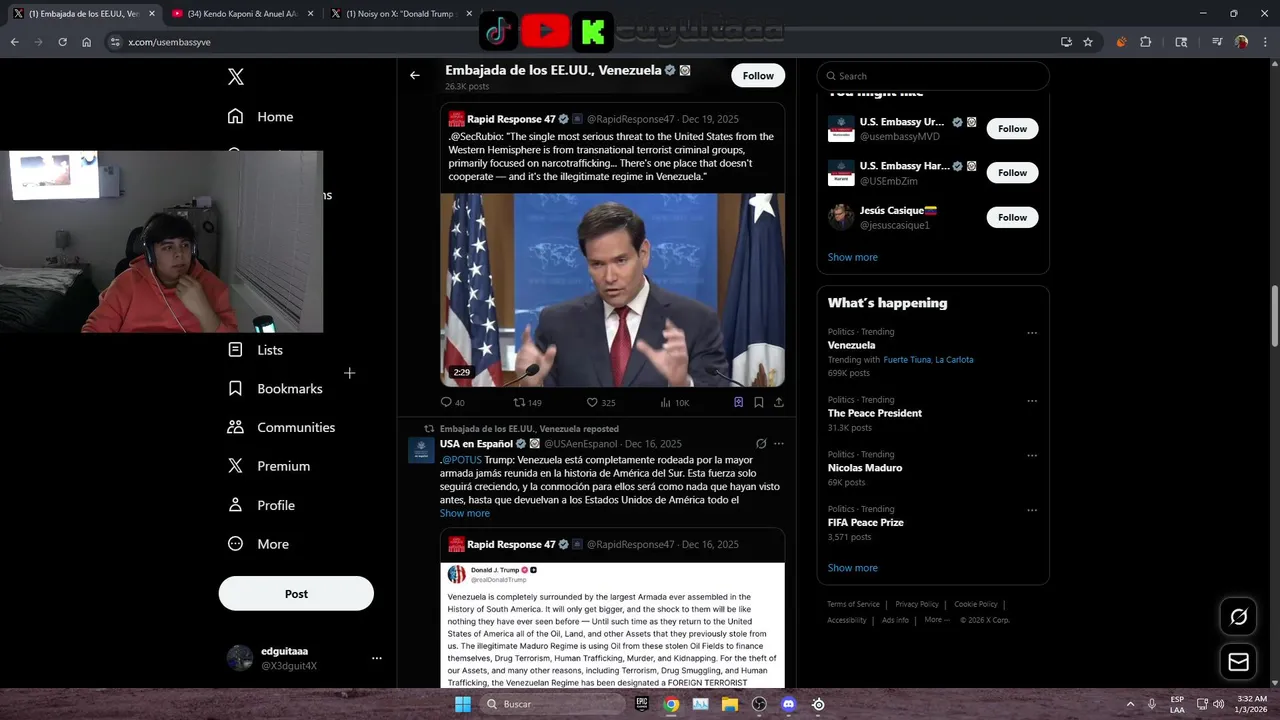Follow U.S. Embassy Harare account
This screenshot has height=720, width=1280.
pyautogui.click(x=1012, y=173)
